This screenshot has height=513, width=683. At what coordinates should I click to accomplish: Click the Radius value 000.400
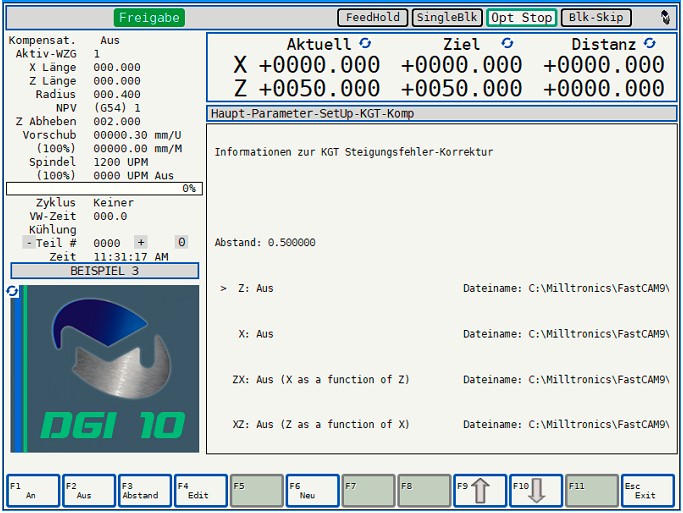coord(117,94)
